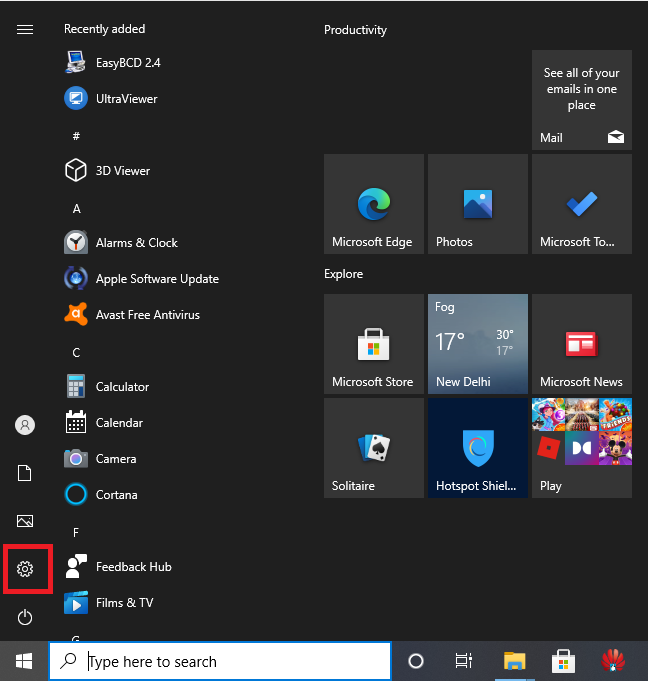Focus the Type here to search box
This screenshot has height=681, width=648.
tap(220, 661)
